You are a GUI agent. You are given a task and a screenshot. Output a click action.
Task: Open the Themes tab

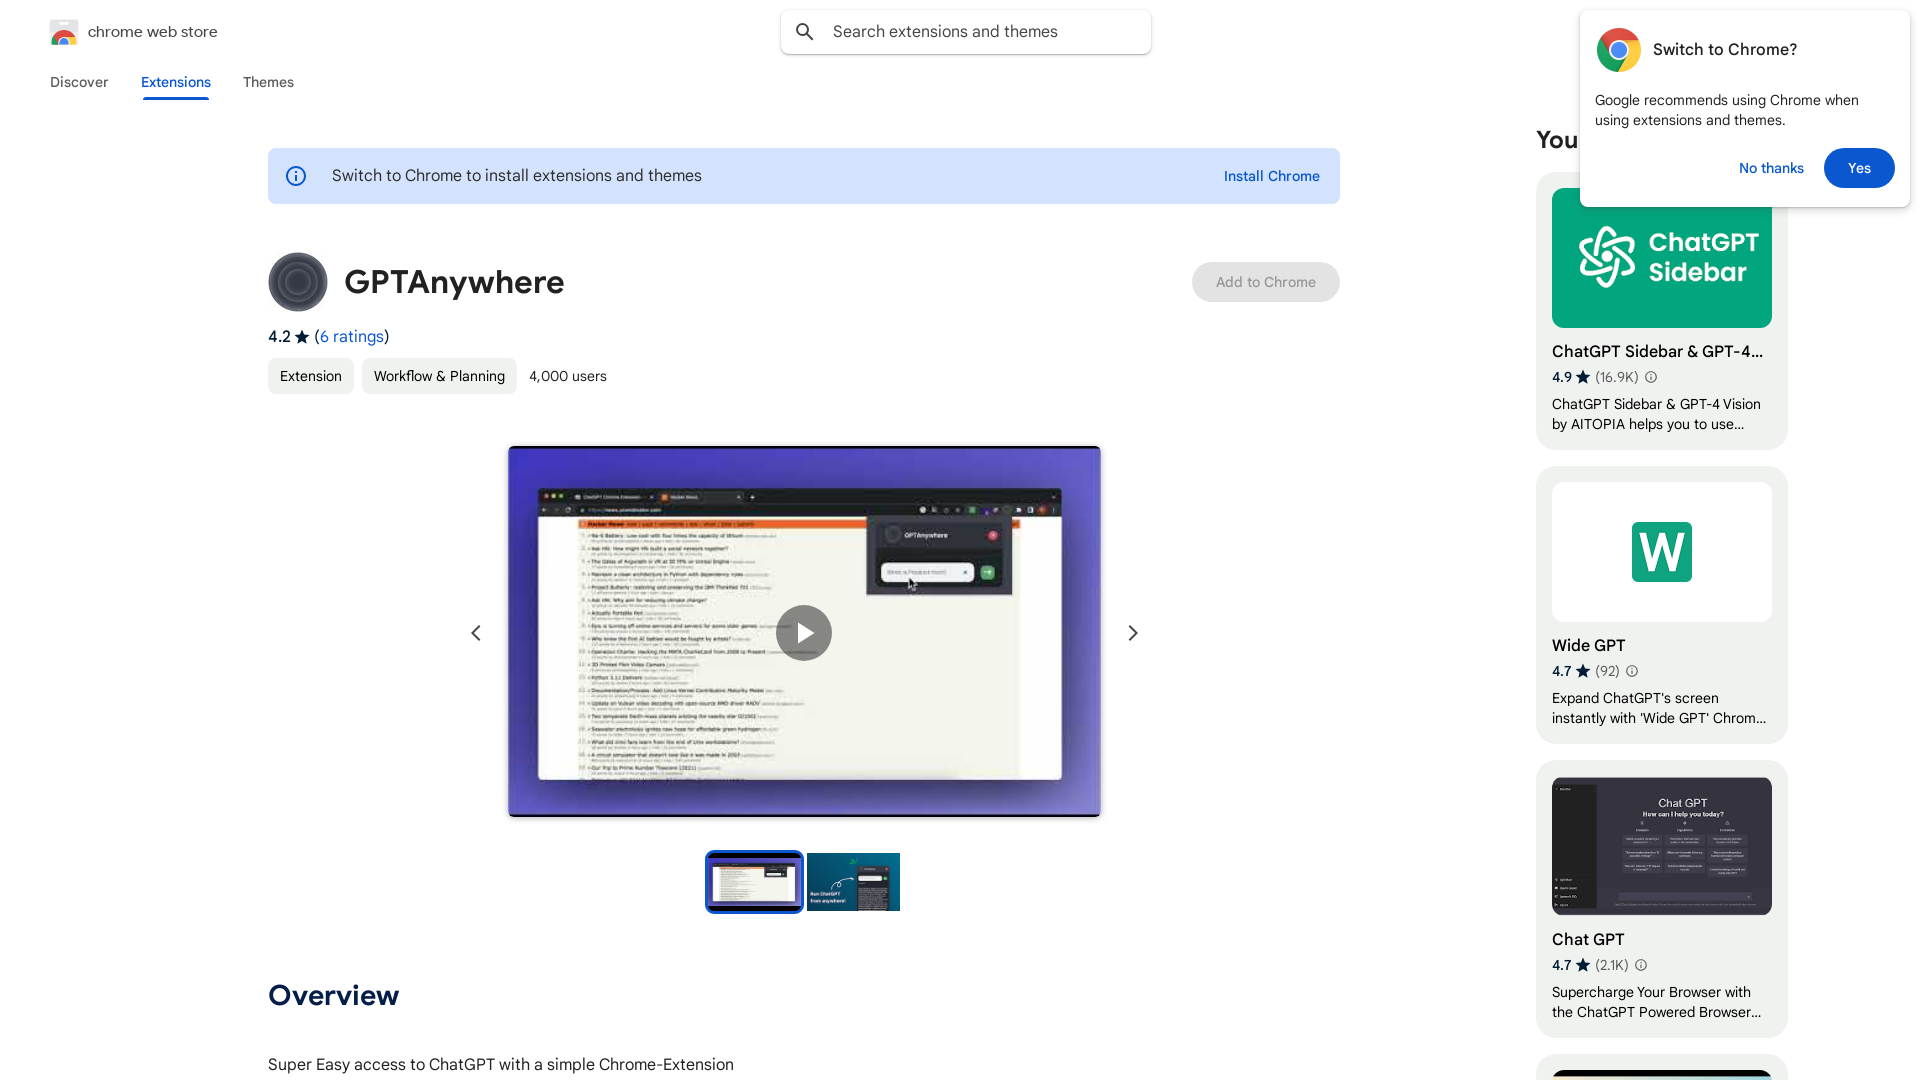pos(268,82)
